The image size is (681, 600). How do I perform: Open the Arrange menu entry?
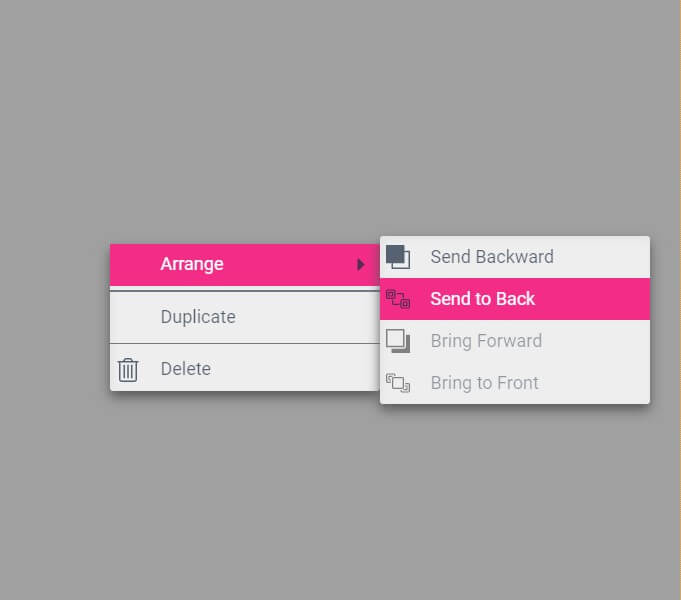click(x=192, y=264)
